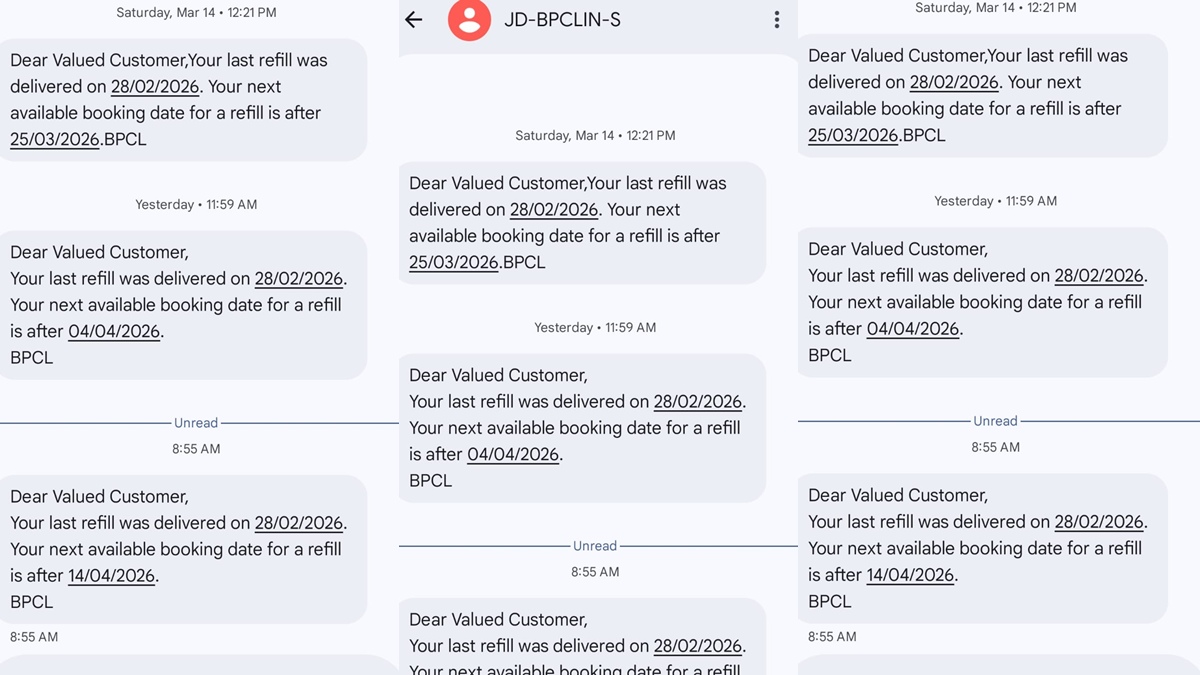Viewport: 1200px width, 675px height.
Task: Open 04/04/2026 date link in left screenshot
Action: coord(114,332)
